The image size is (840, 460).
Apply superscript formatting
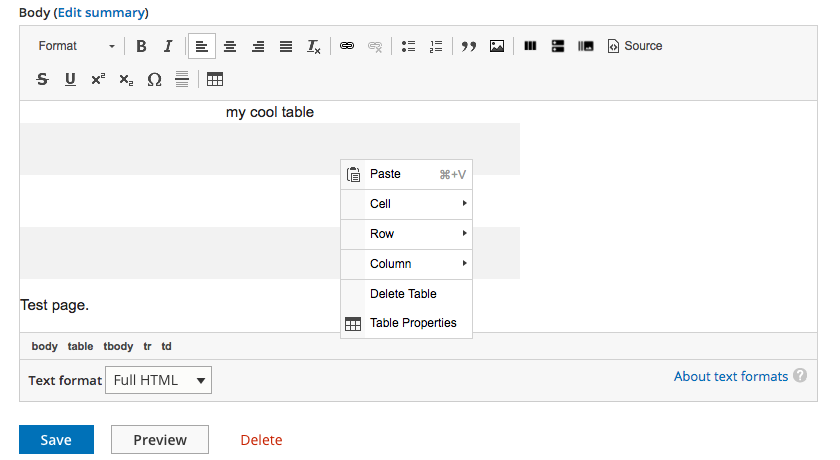coord(98,79)
